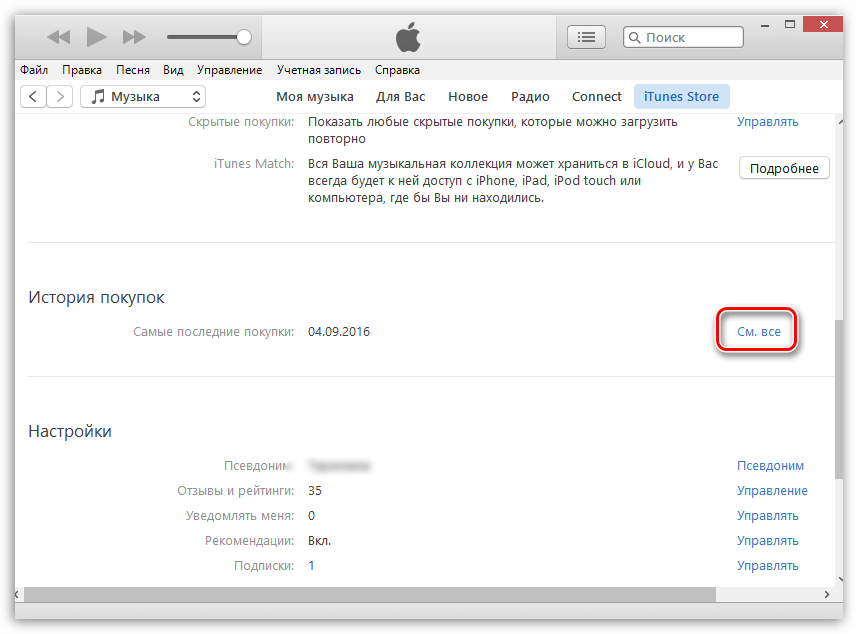Click the Псевдоним edit link

pos(770,466)
